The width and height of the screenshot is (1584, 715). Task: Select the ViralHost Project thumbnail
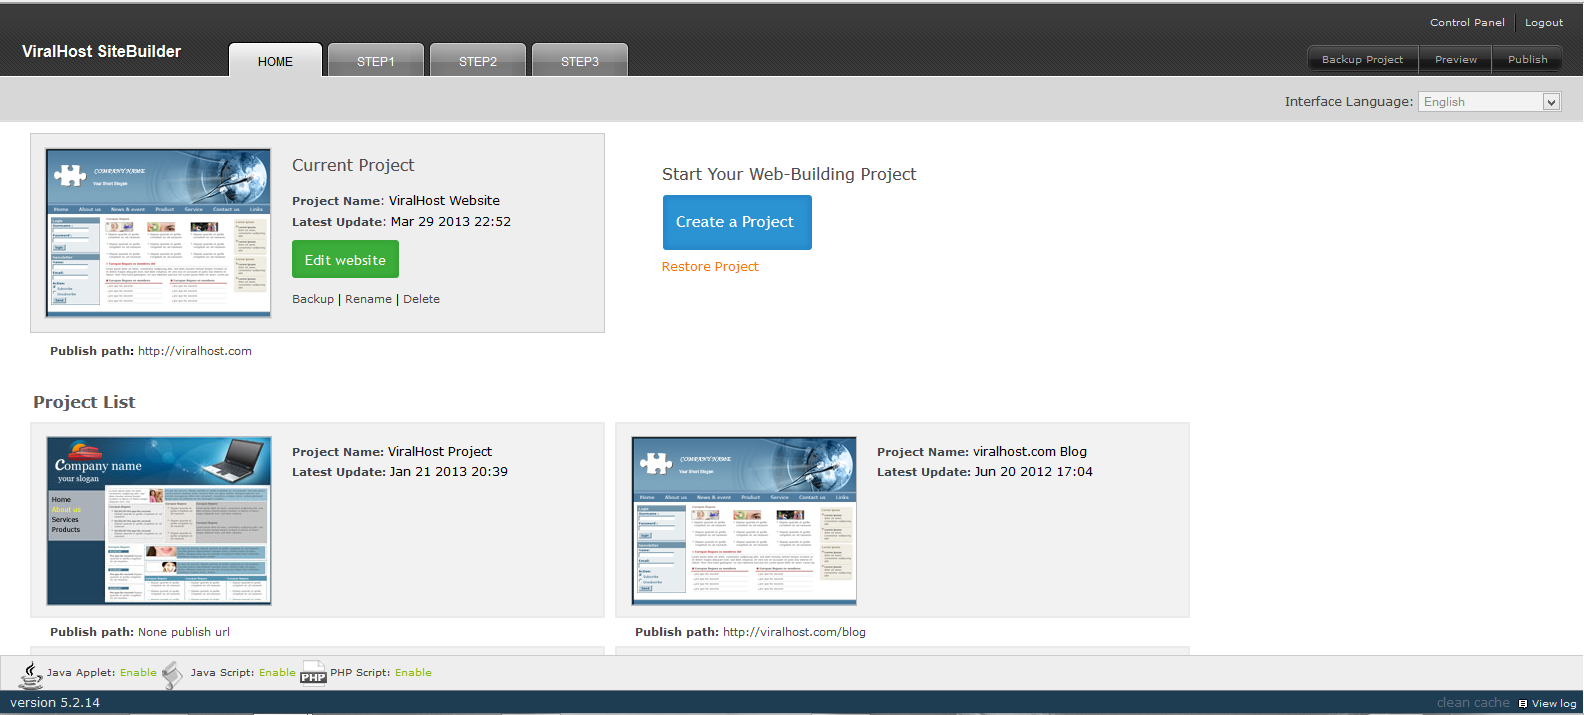[x=158, y=520]
